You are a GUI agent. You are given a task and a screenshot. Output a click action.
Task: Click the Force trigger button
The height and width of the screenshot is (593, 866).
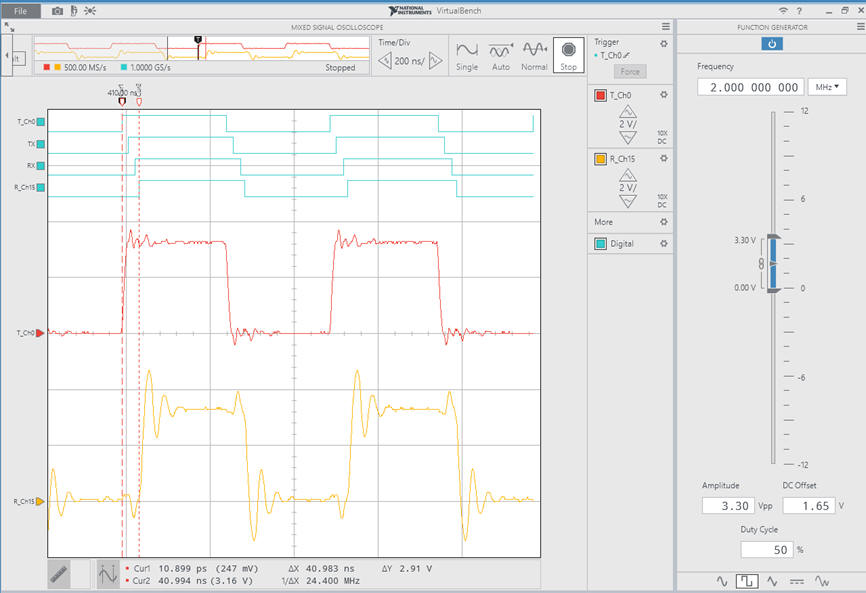630,71
